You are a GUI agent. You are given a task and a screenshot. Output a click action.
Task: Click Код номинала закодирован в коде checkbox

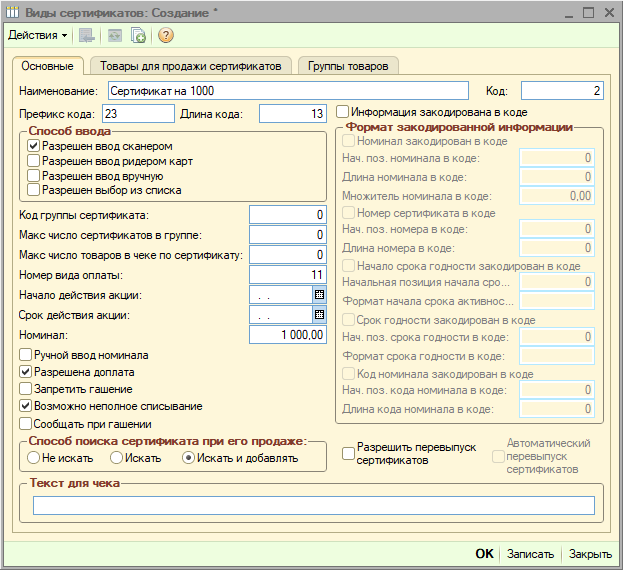tap(348, 373)
